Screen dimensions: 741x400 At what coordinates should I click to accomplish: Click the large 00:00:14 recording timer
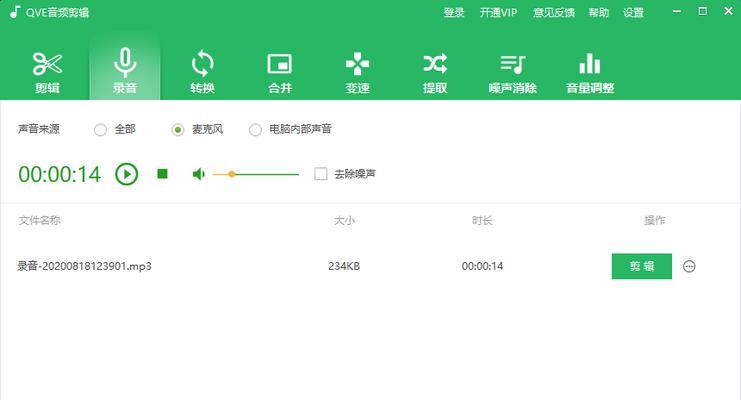pos(60,174)
